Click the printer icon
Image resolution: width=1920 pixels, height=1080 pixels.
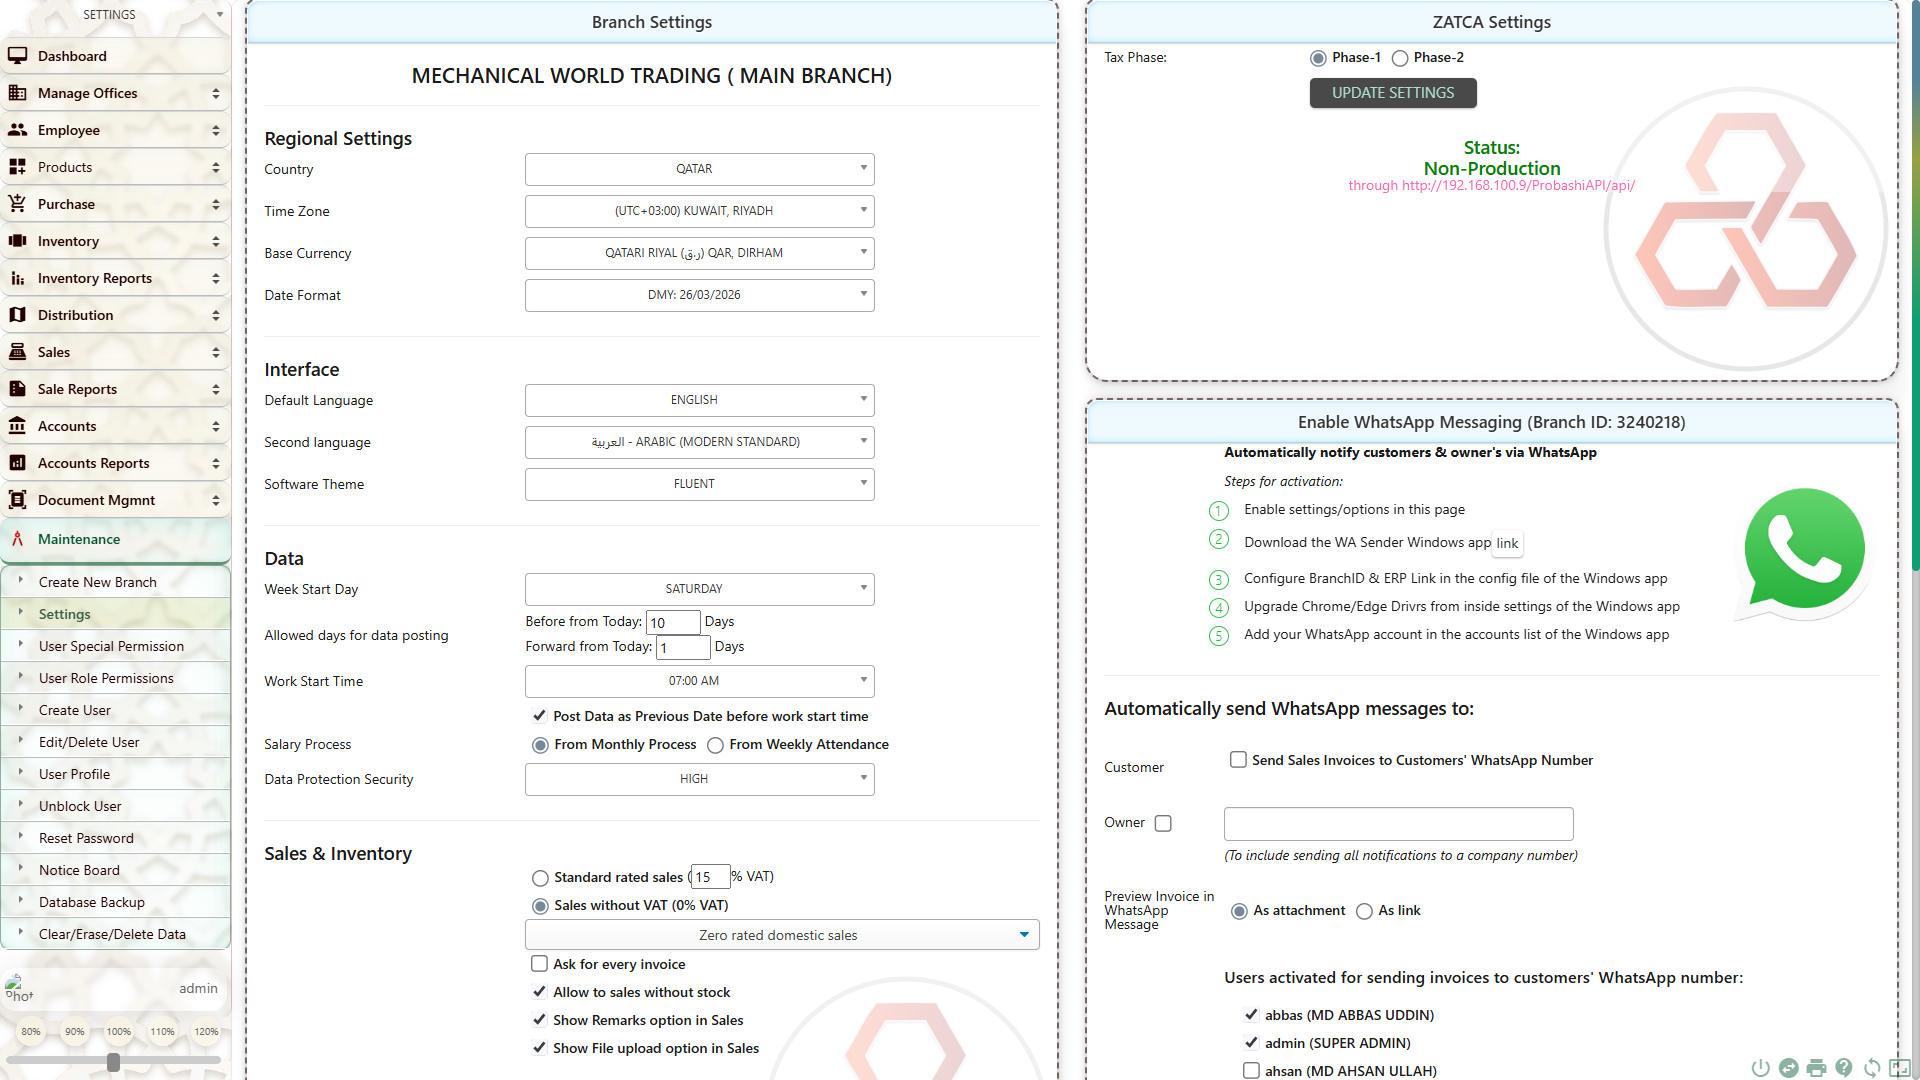point(1816,1068)
